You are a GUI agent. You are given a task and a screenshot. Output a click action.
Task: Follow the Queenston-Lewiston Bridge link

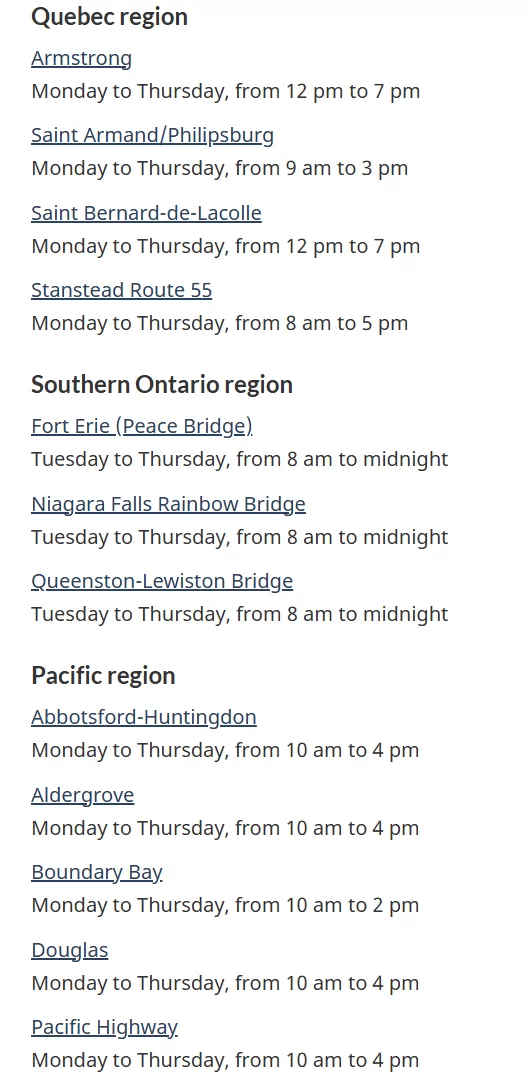162,581
